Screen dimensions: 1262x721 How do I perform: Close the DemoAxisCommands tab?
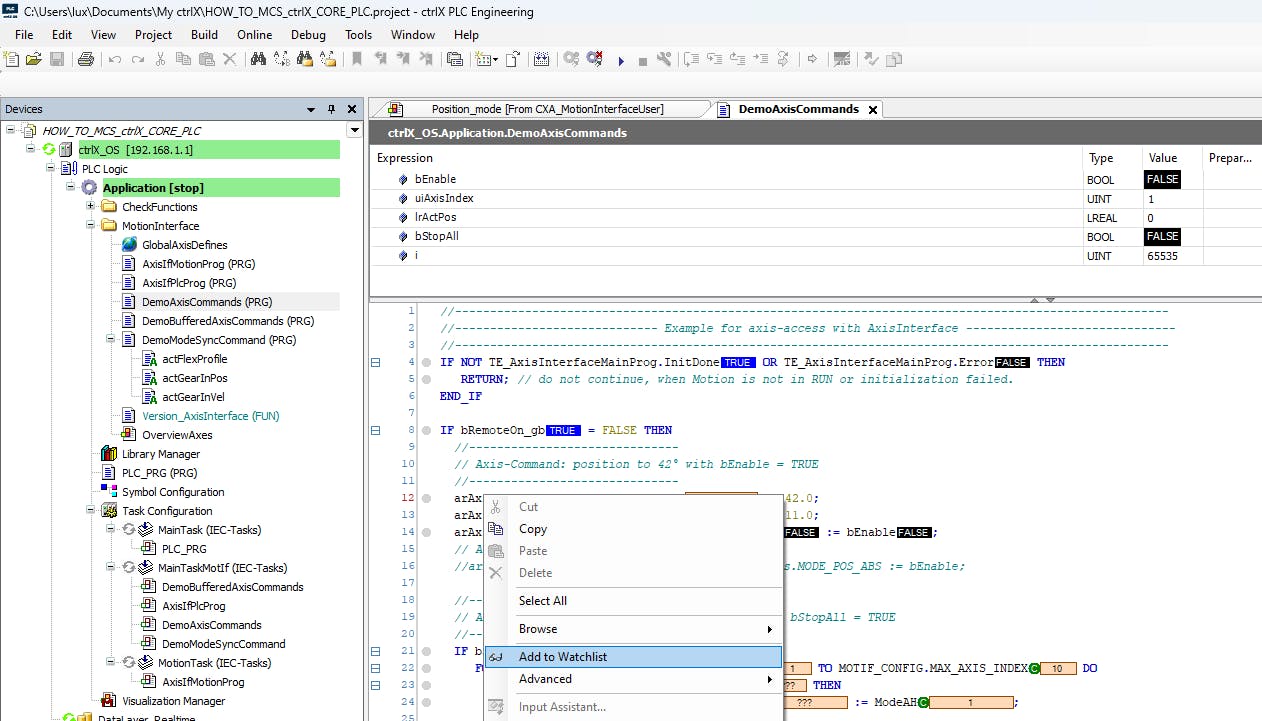pos(873,110)
